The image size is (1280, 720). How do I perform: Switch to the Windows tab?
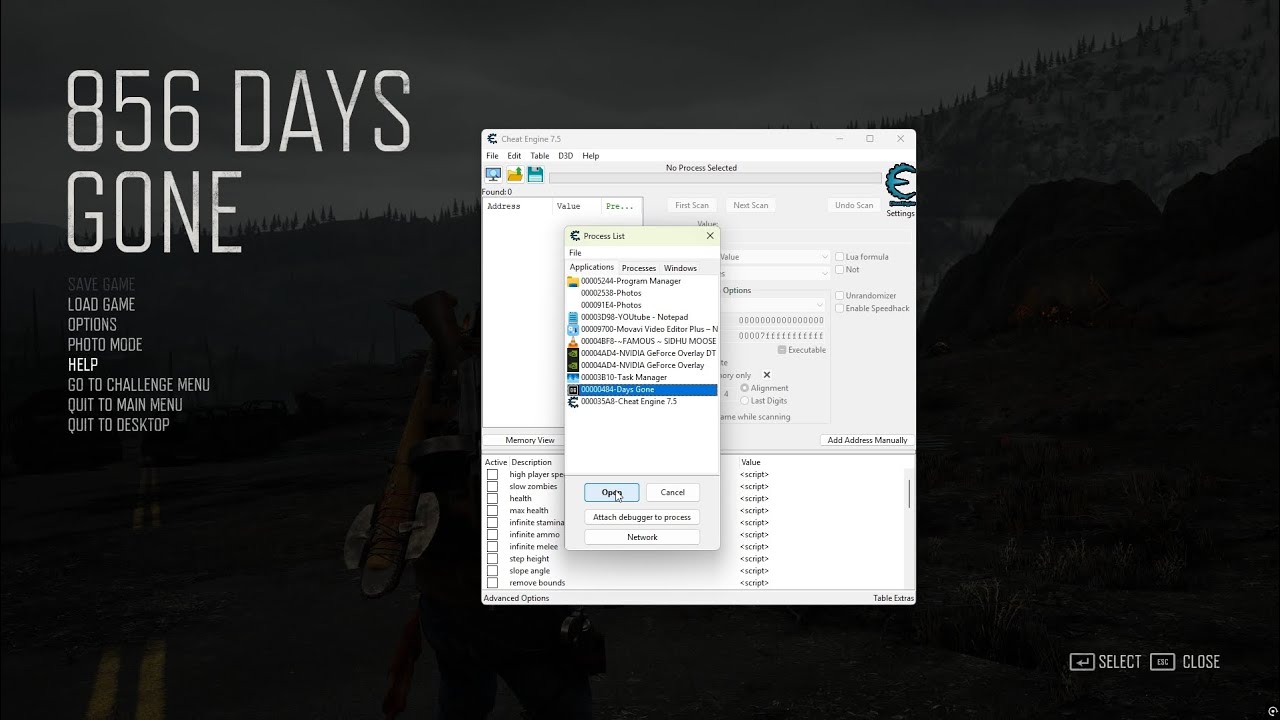pos(680,268)
